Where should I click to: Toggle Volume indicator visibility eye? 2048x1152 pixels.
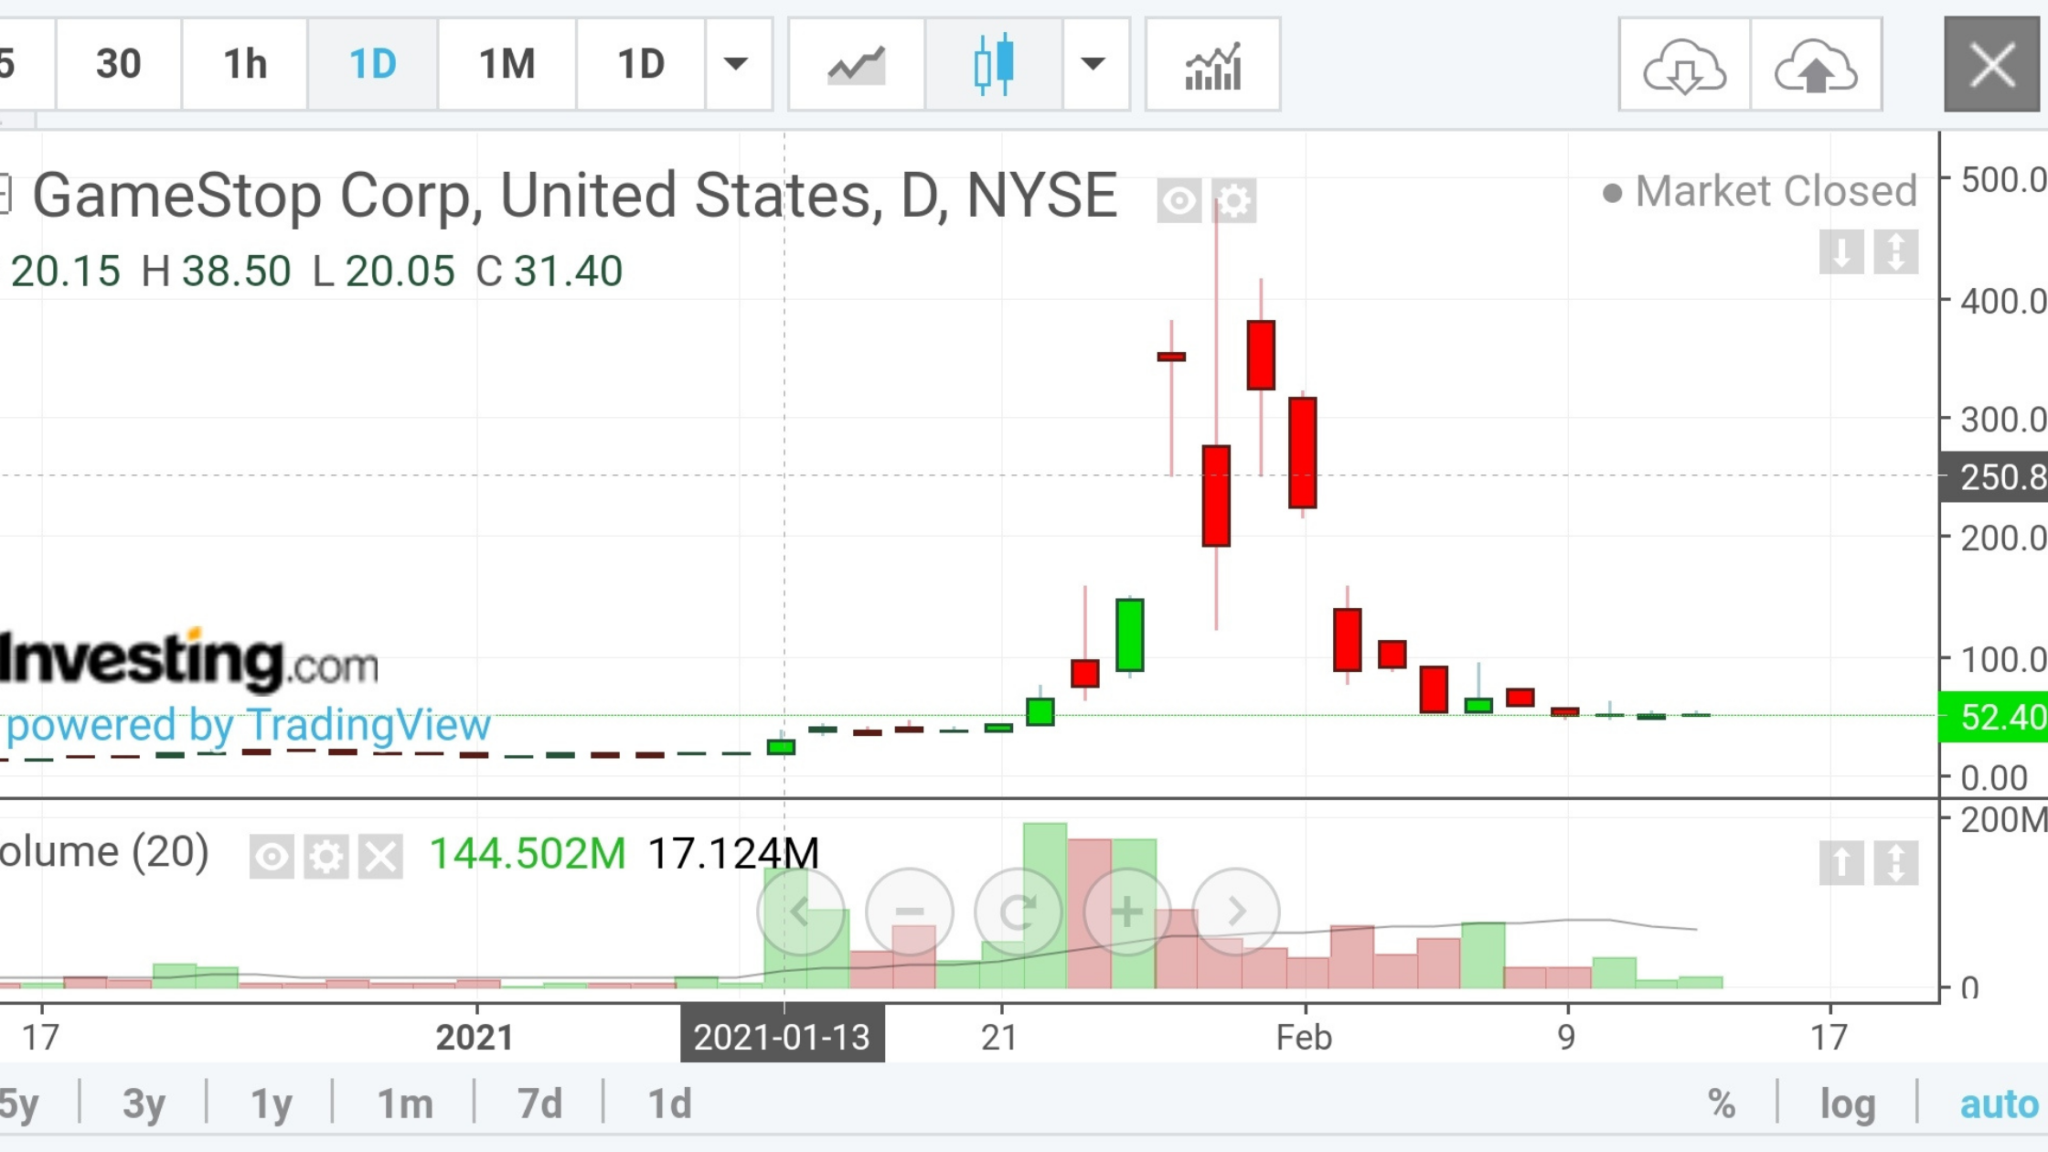tap(272, 857)
